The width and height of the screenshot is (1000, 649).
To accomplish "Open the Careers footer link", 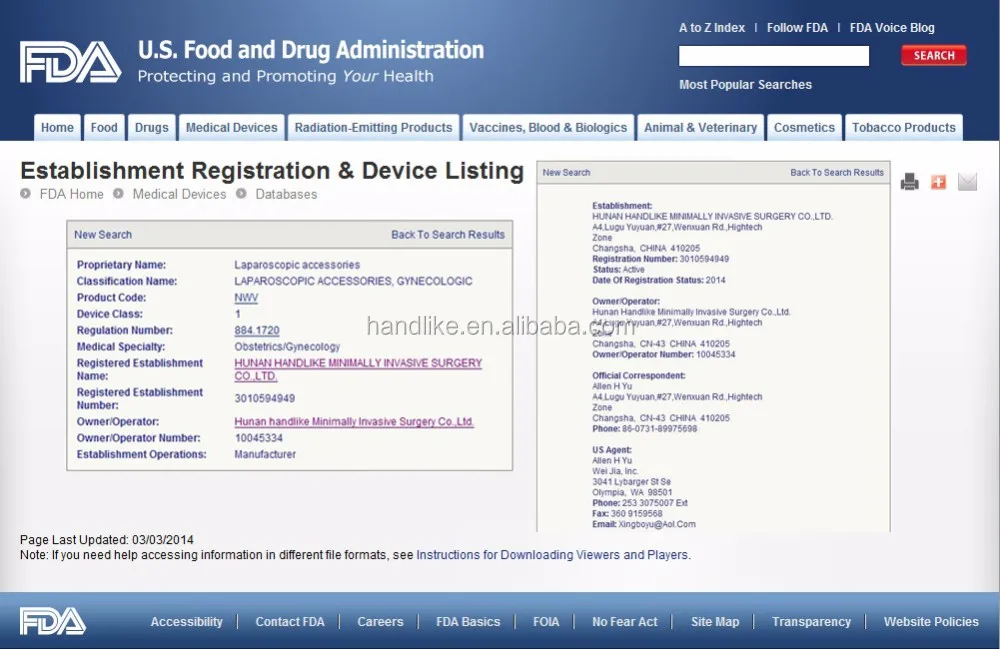I will click(x=380, y=622).
